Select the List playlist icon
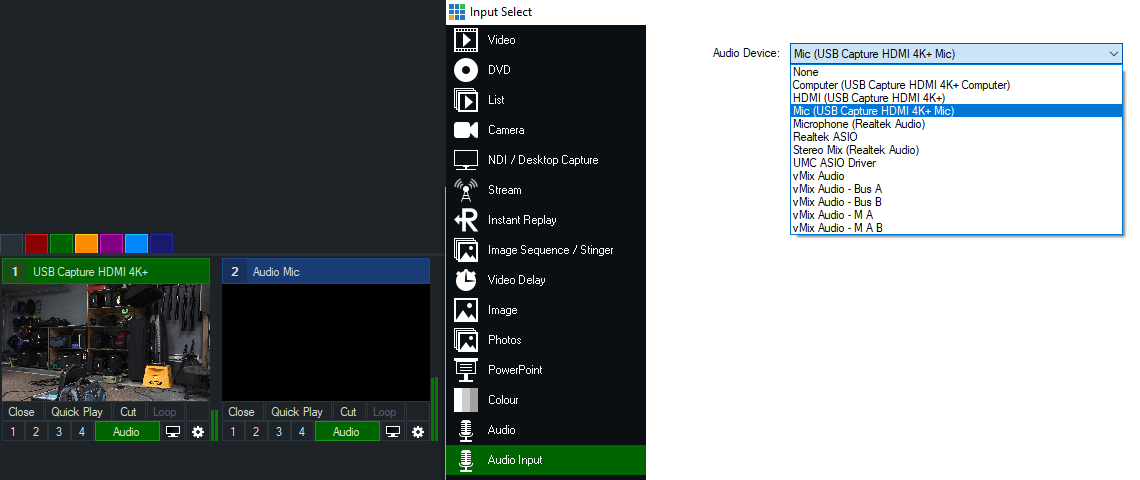The width and height of the screenshot is (1140, 480). point(465,100)
